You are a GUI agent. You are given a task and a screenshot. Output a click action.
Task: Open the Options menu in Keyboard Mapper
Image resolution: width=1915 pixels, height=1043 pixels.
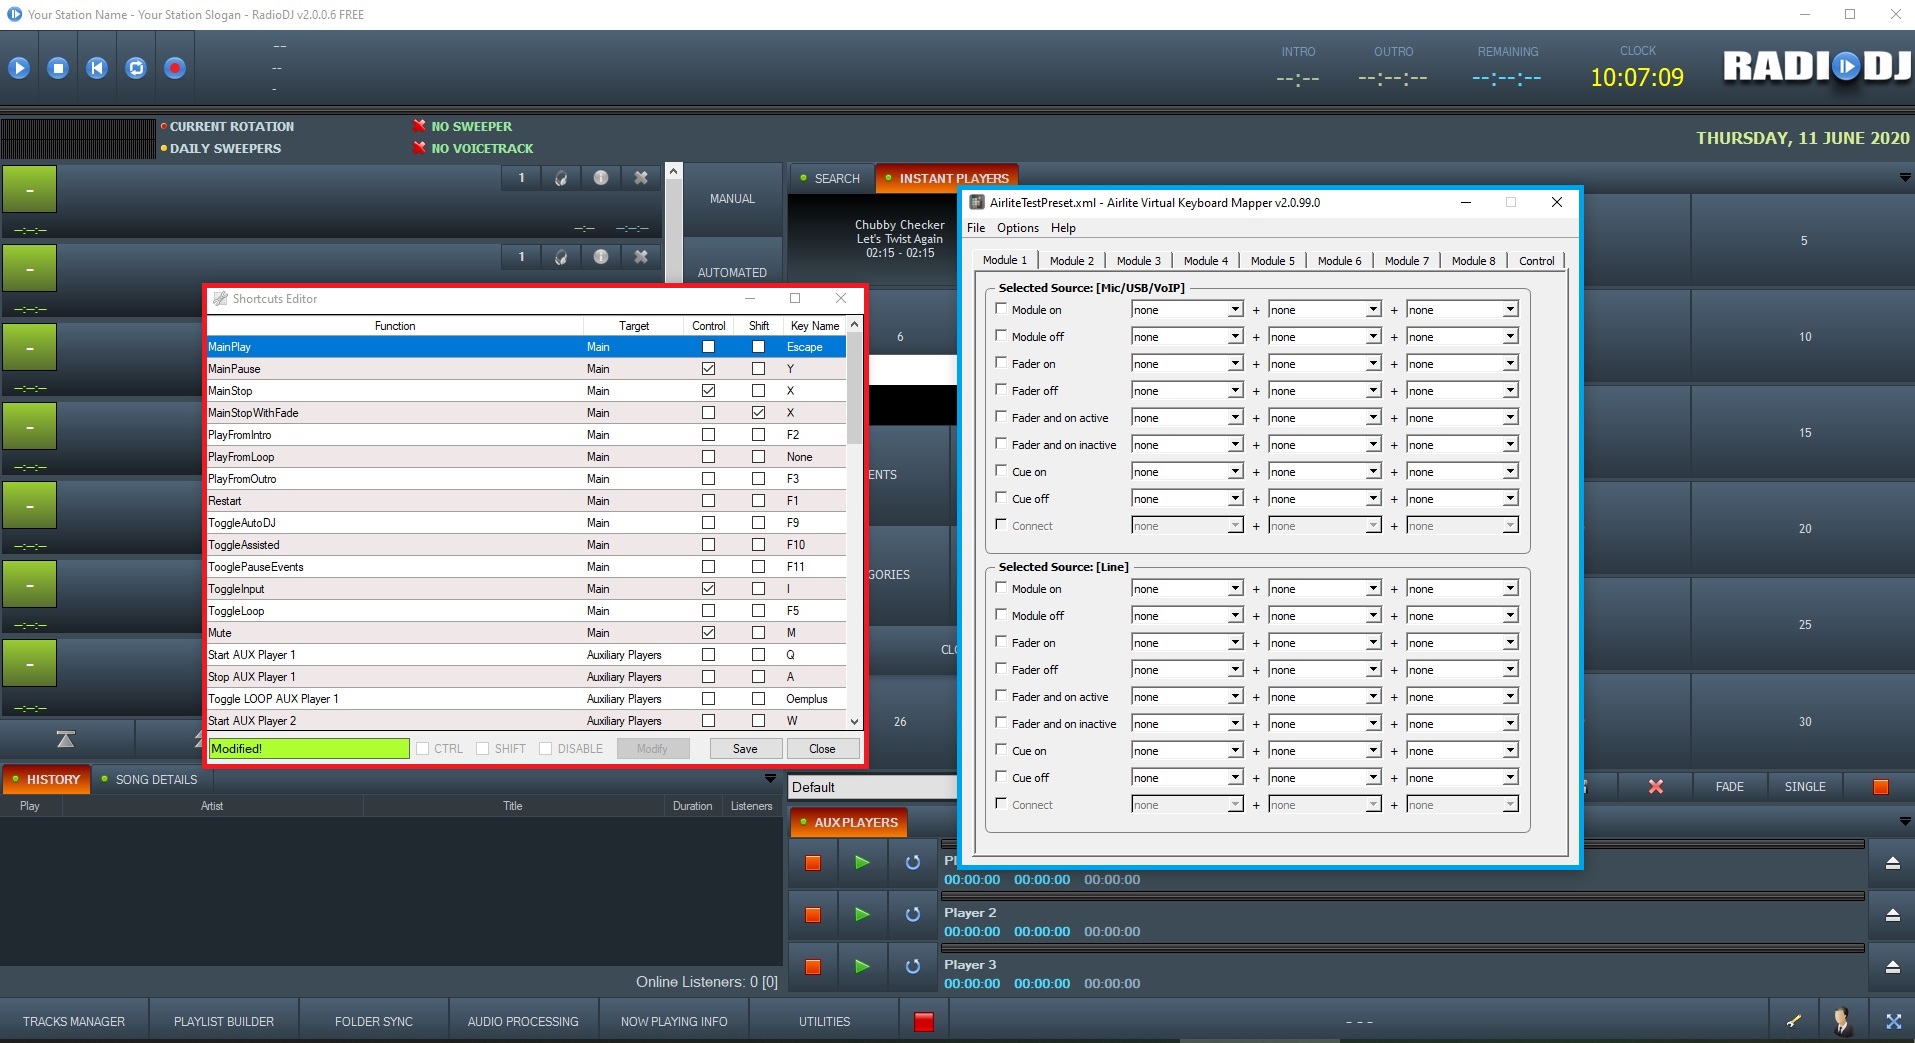(x=1017, y=228)
